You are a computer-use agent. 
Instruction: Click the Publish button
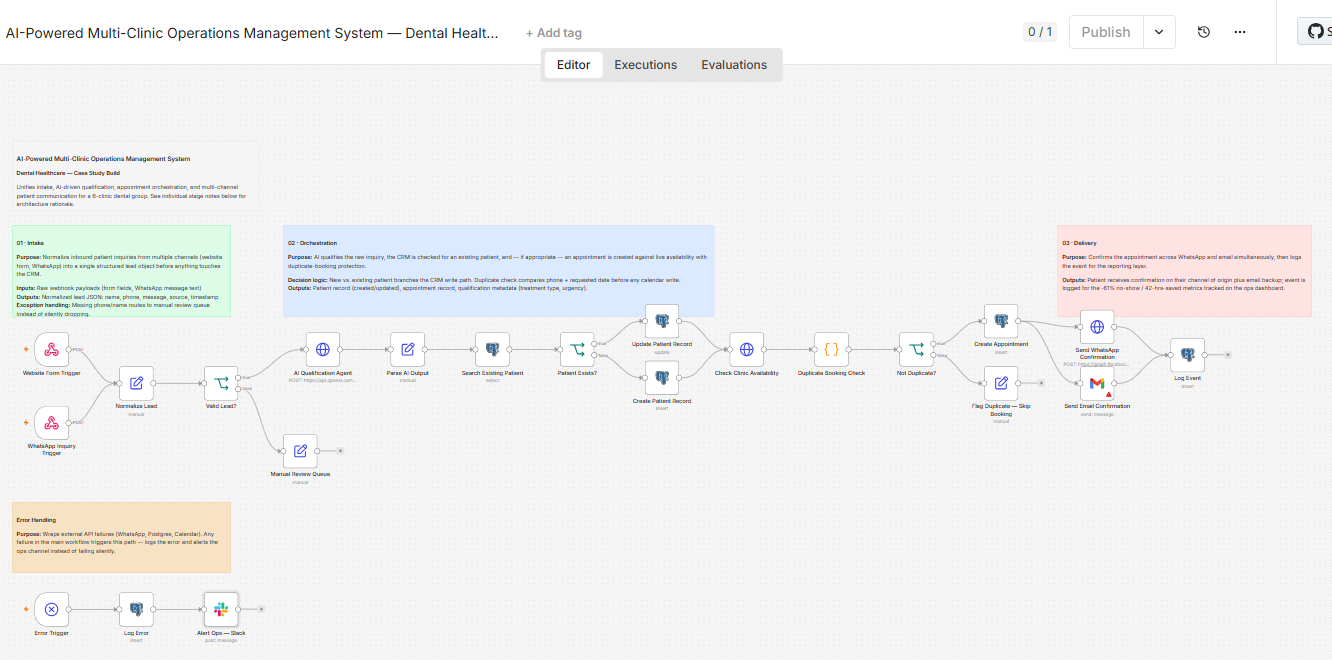coord(1106,32)
